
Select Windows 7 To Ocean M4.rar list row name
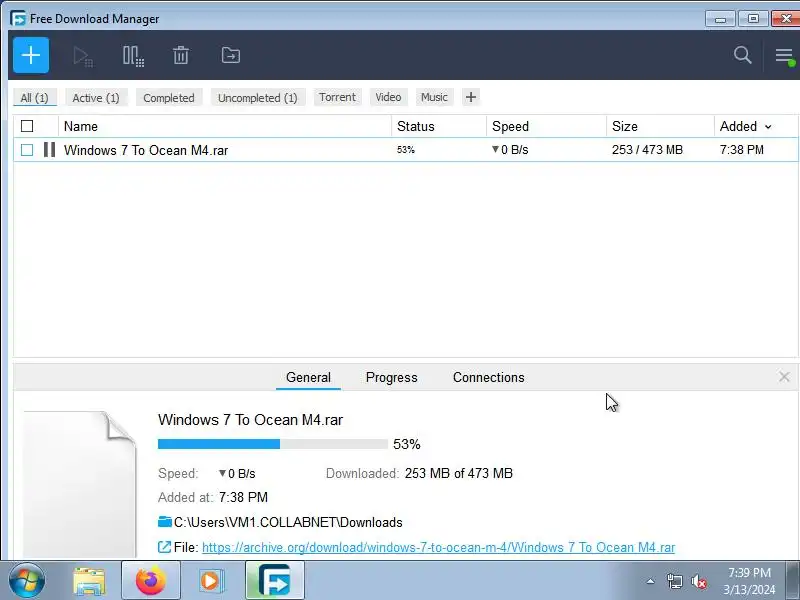point(146,151)
